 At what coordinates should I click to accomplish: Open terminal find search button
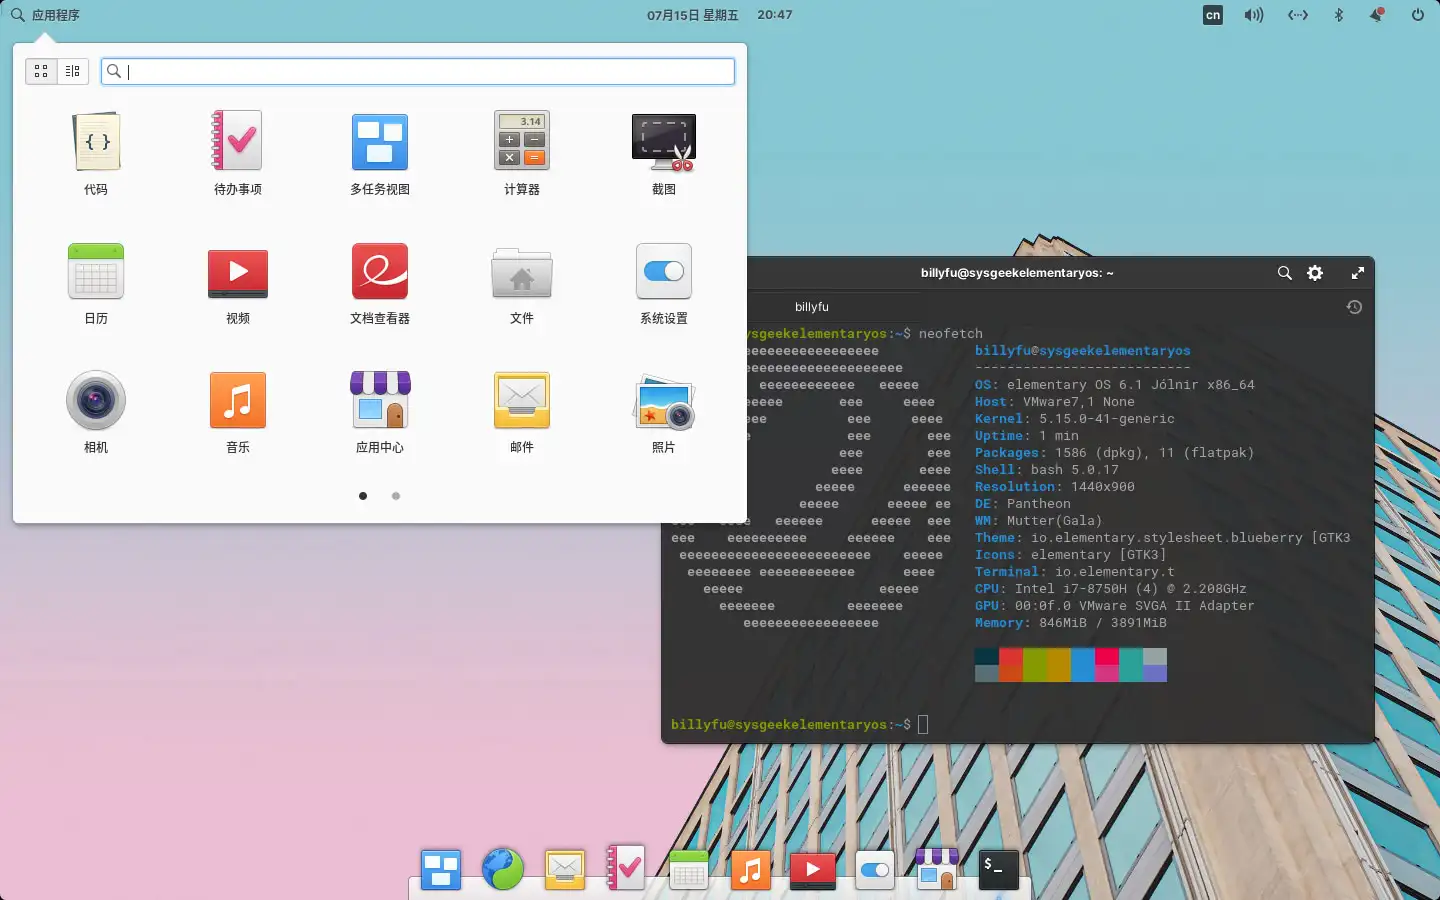[x=1284, y=273]
